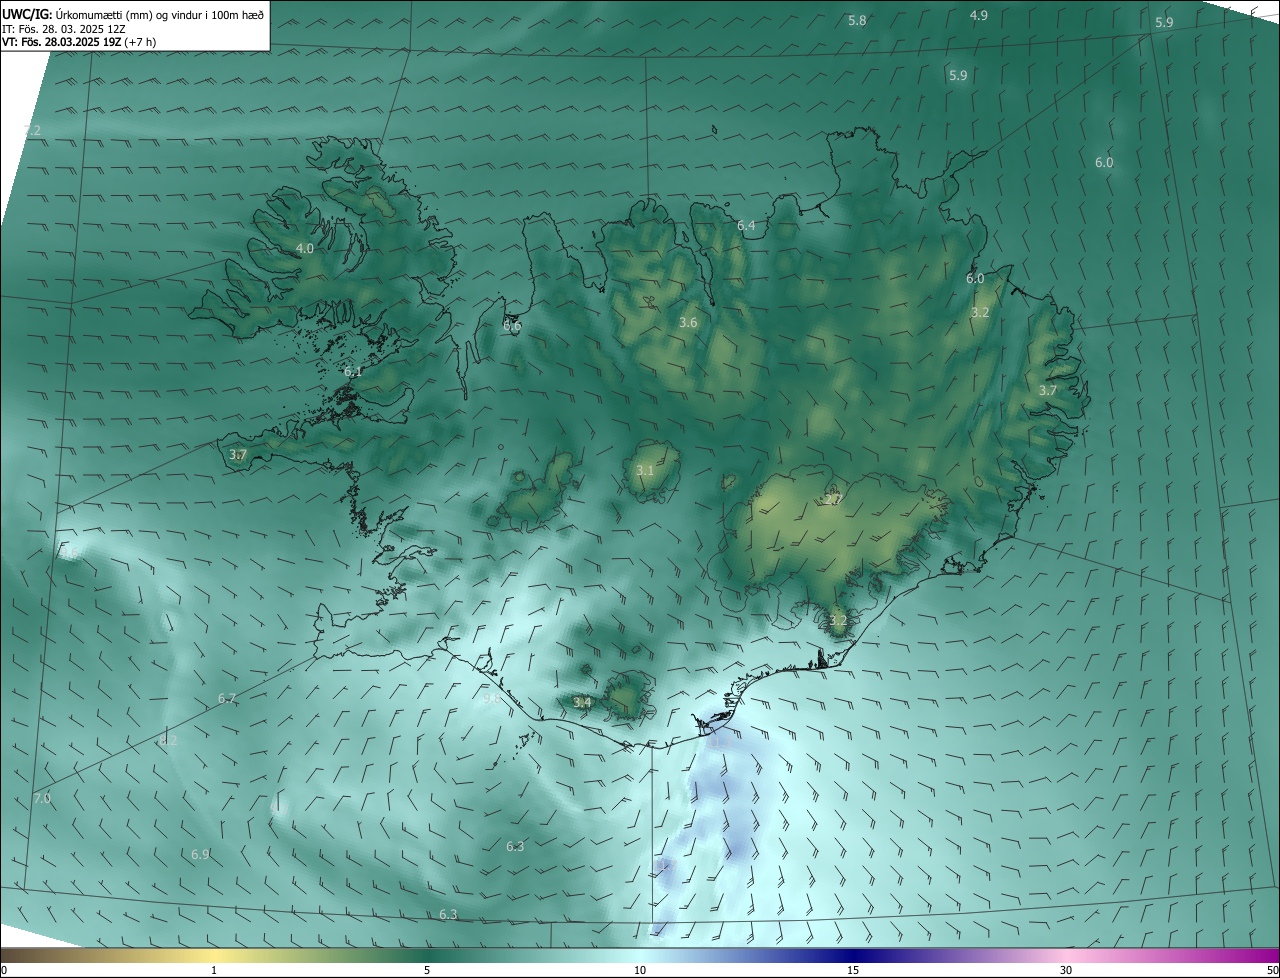Click the 0 tick on the color scale
Screen dimensions: 1280x978
tap(4, 970)
